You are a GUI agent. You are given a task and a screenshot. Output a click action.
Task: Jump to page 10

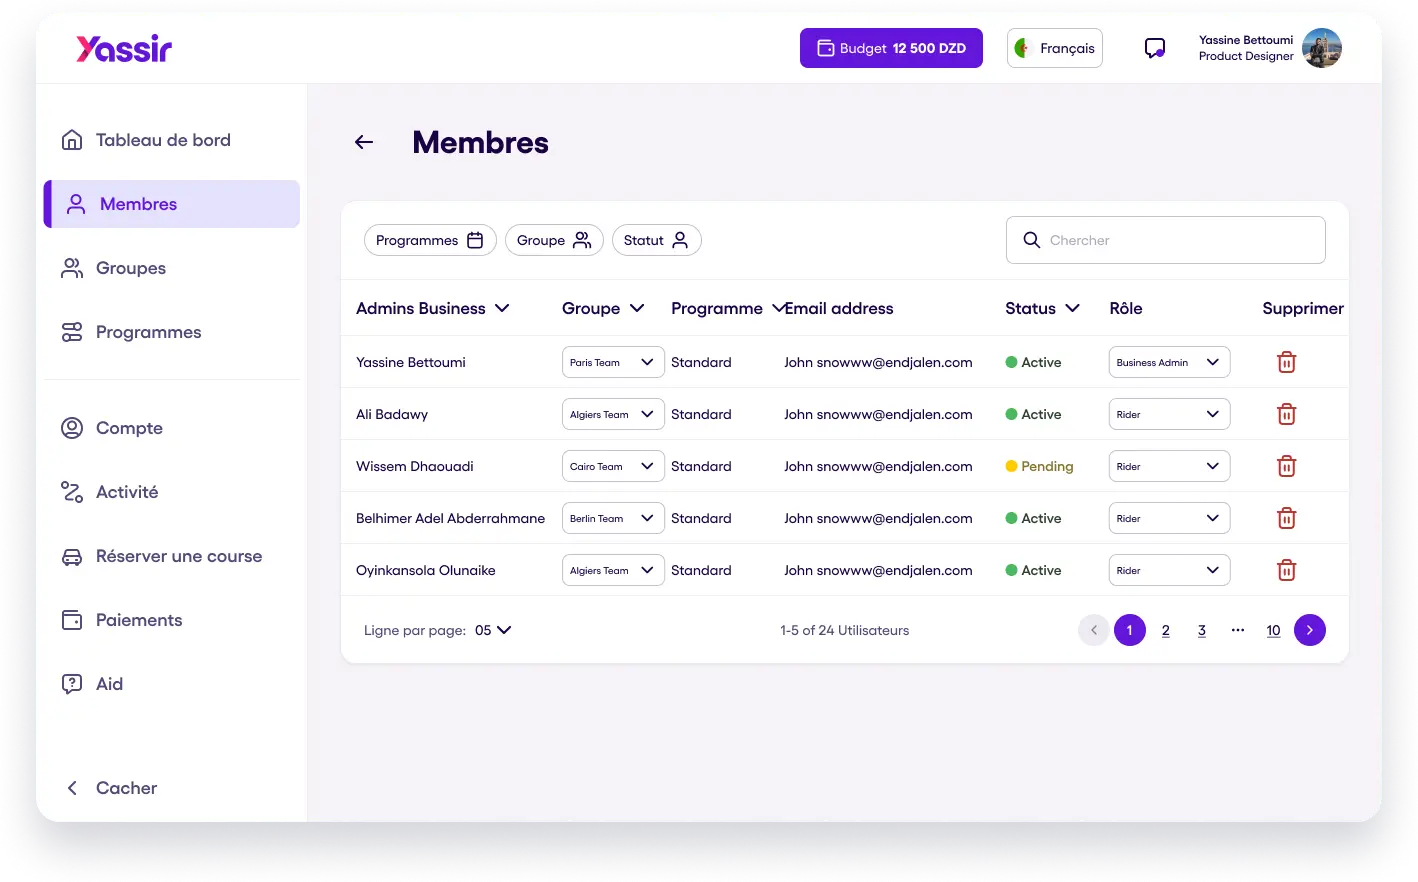1274,630
